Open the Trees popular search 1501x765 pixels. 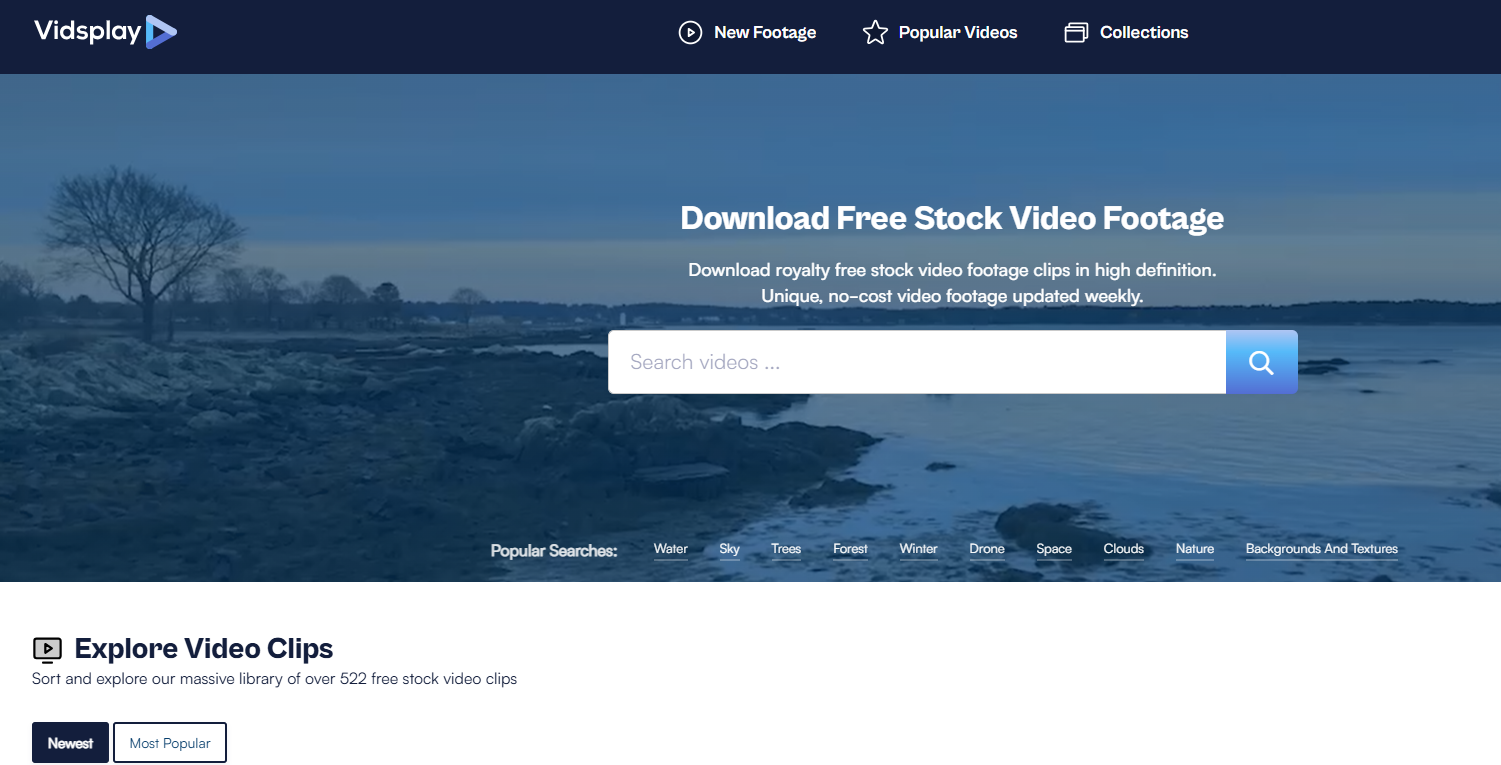786,549
